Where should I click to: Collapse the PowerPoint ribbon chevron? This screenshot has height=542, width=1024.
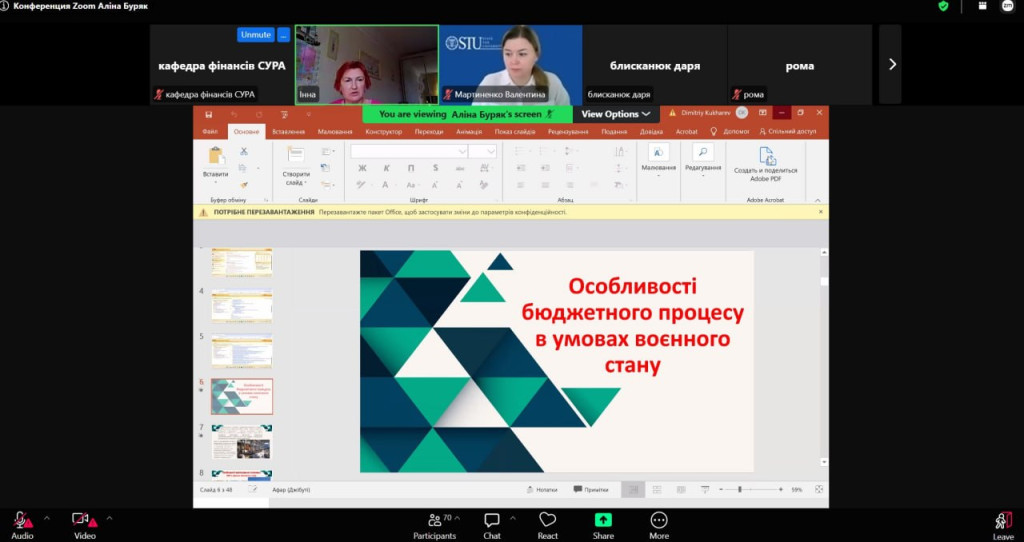[x=818, y=200]
